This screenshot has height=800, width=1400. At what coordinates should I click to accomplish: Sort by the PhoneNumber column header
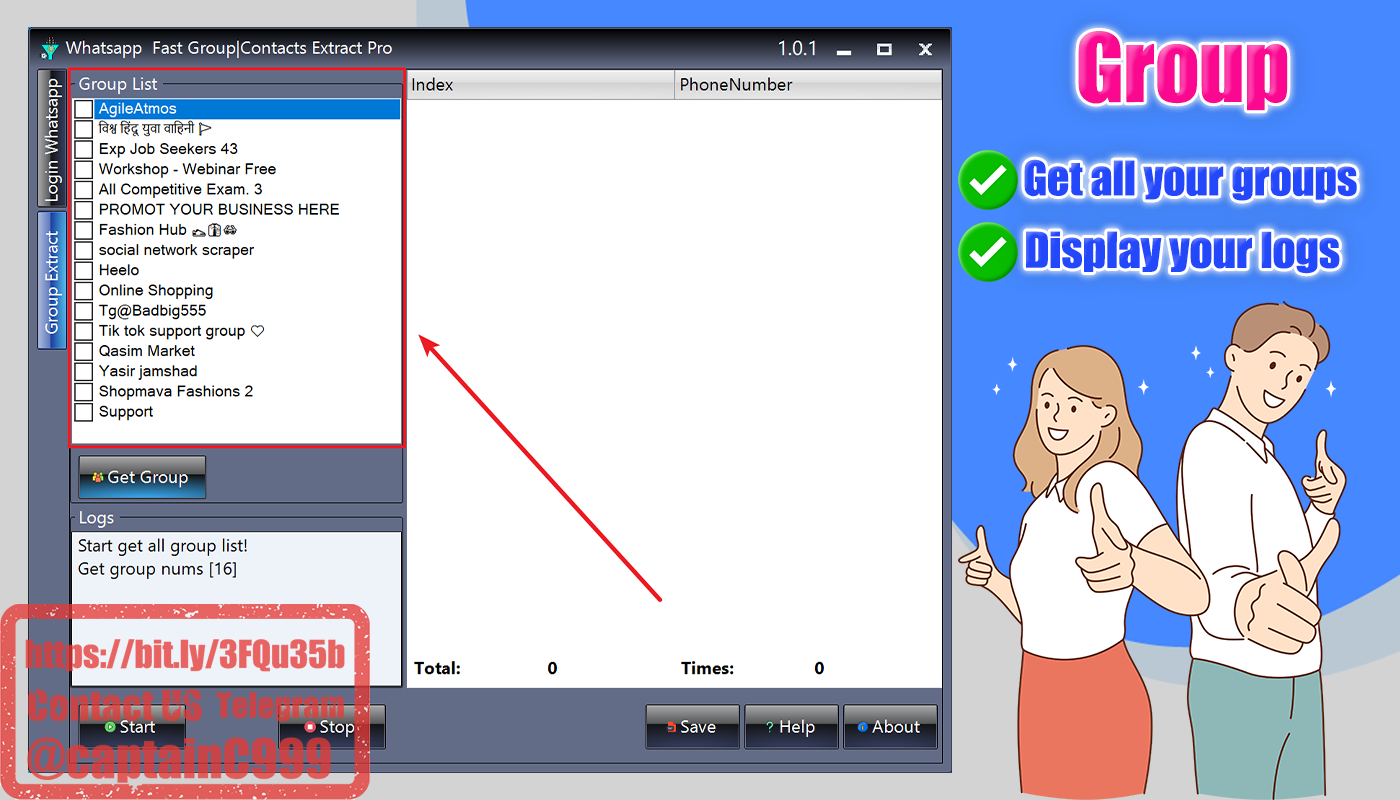click(x=808, y=85)
